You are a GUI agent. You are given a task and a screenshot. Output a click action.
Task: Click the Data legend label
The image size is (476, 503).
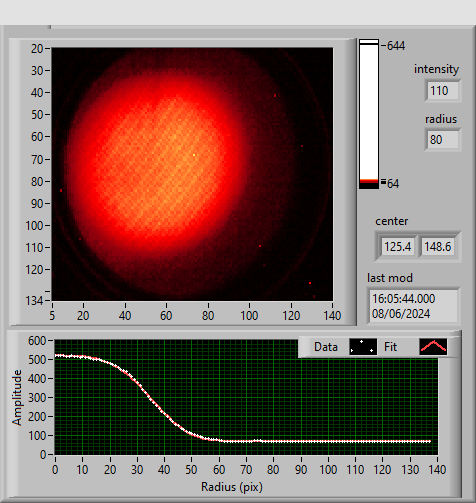tap(326, 347)
